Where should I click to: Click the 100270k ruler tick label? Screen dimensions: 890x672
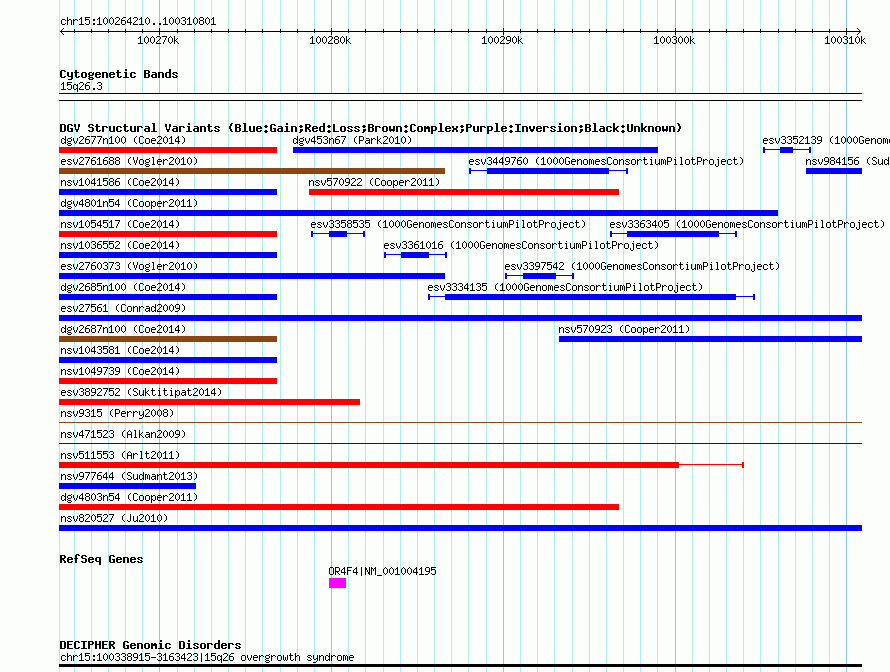158,40
